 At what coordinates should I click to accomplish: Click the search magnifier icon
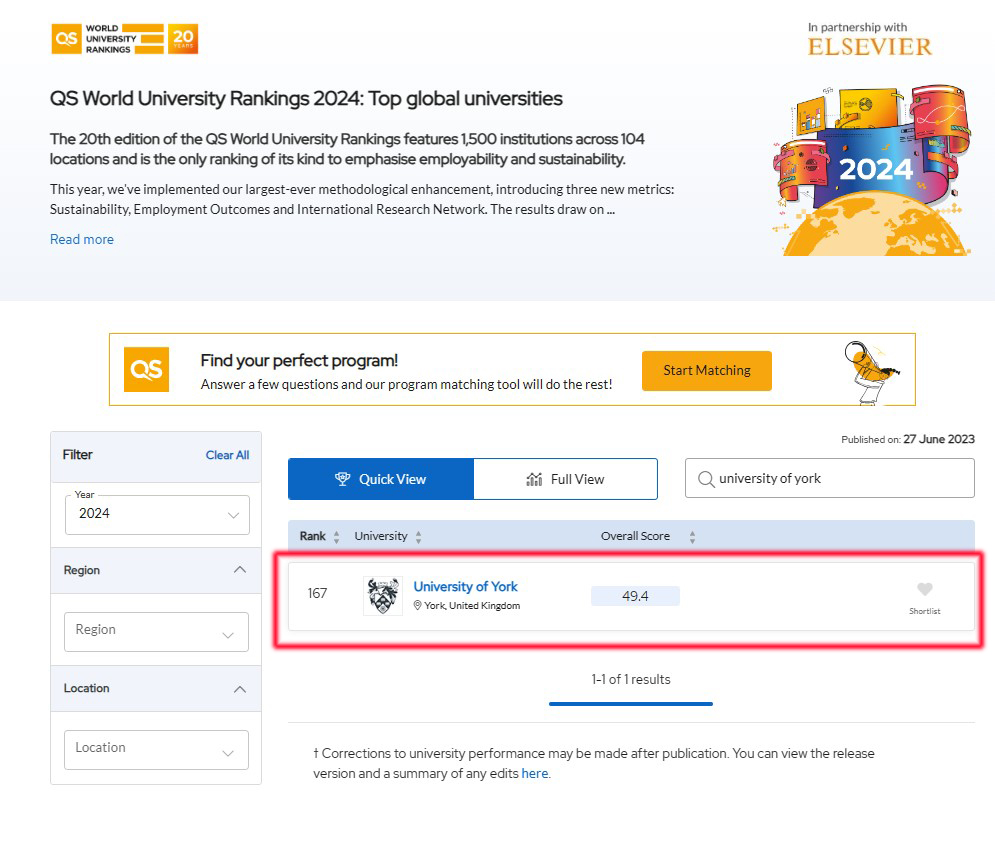pyautogui.click(x=706, y=479)
